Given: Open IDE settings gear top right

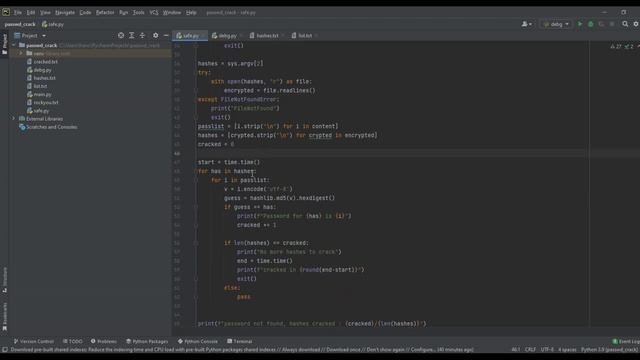Looking at the screenshot, I should (636, 24).
